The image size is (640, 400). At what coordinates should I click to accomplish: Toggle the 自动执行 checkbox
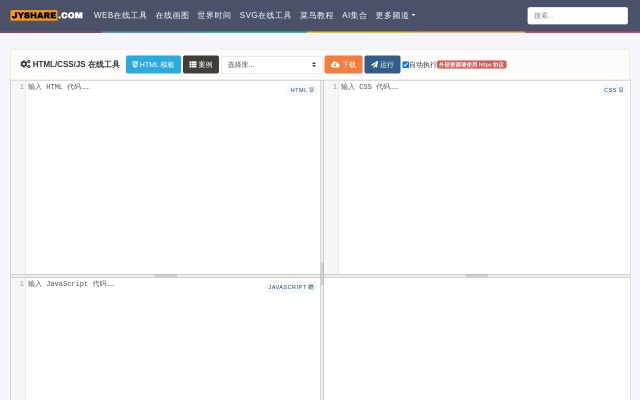click(406, 64)
